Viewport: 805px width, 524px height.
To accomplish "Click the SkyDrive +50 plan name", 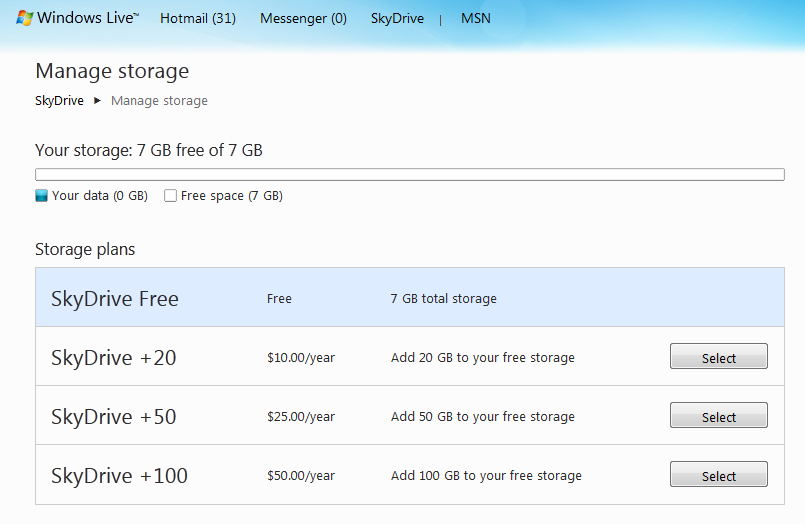I will [x=114, y=416].
